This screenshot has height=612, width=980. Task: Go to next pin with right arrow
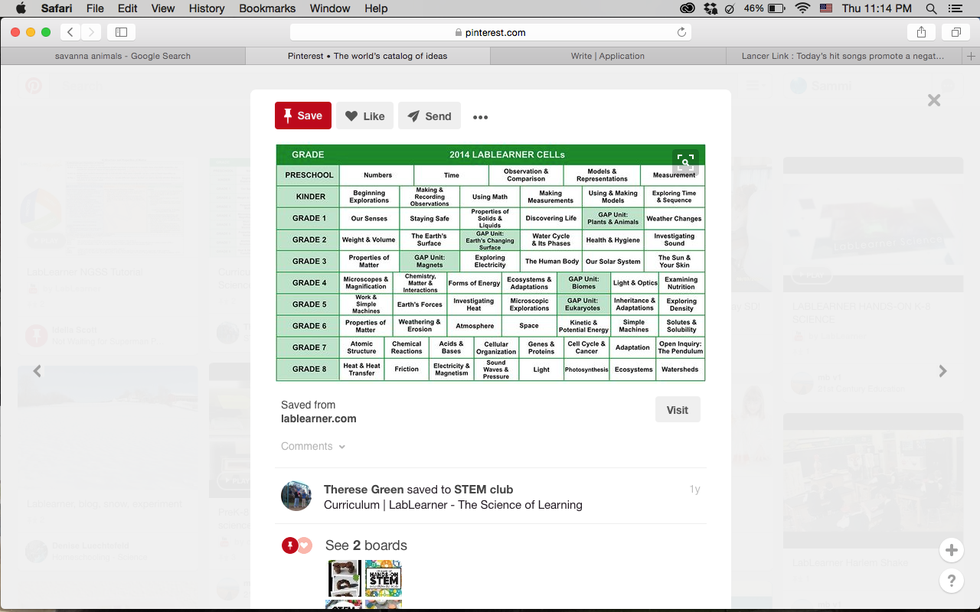pos(942,371)
